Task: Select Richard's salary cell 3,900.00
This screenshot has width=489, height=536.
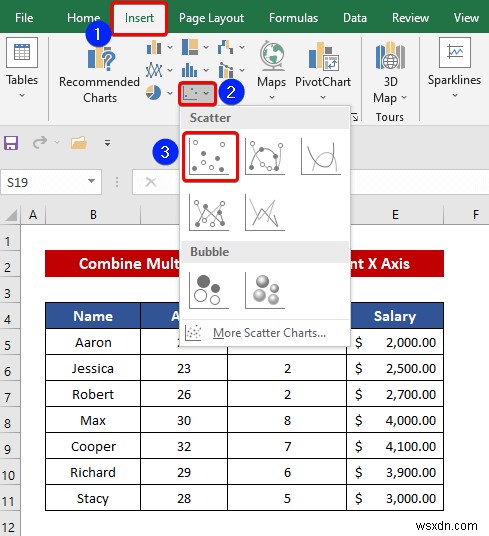Action: [395, 472]
